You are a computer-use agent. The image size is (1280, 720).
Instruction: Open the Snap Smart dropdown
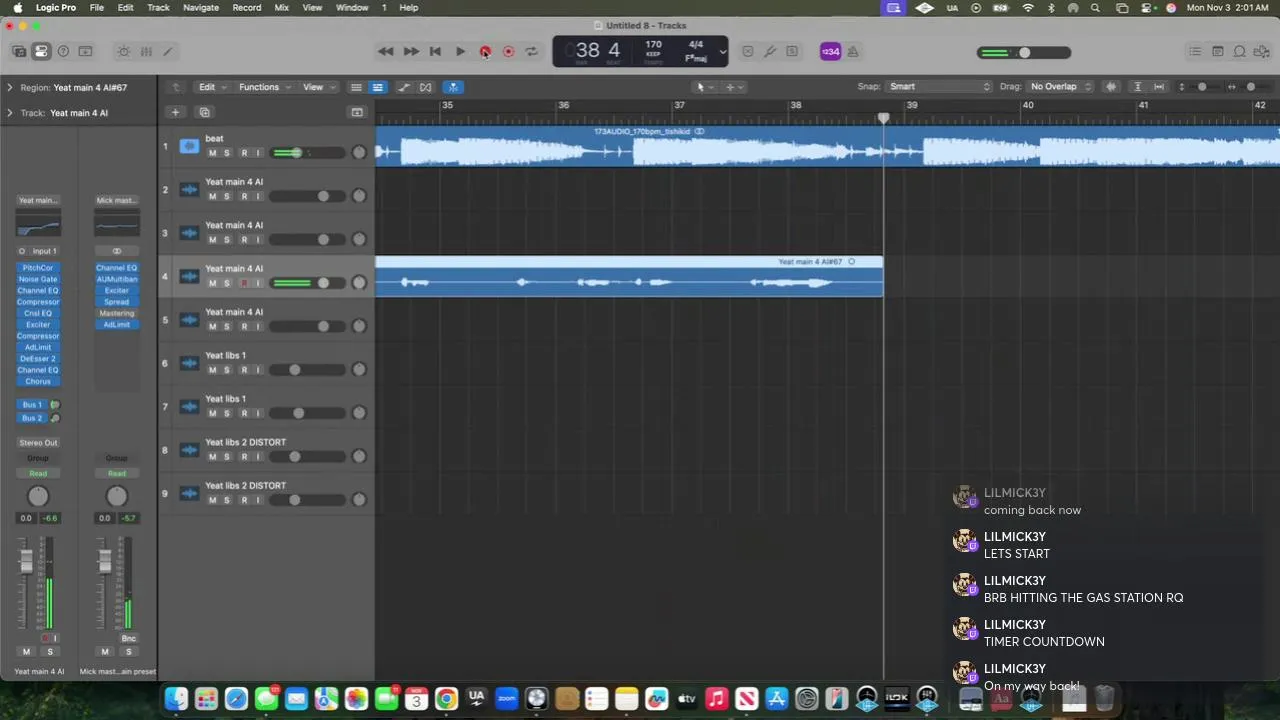coord(938,87)
